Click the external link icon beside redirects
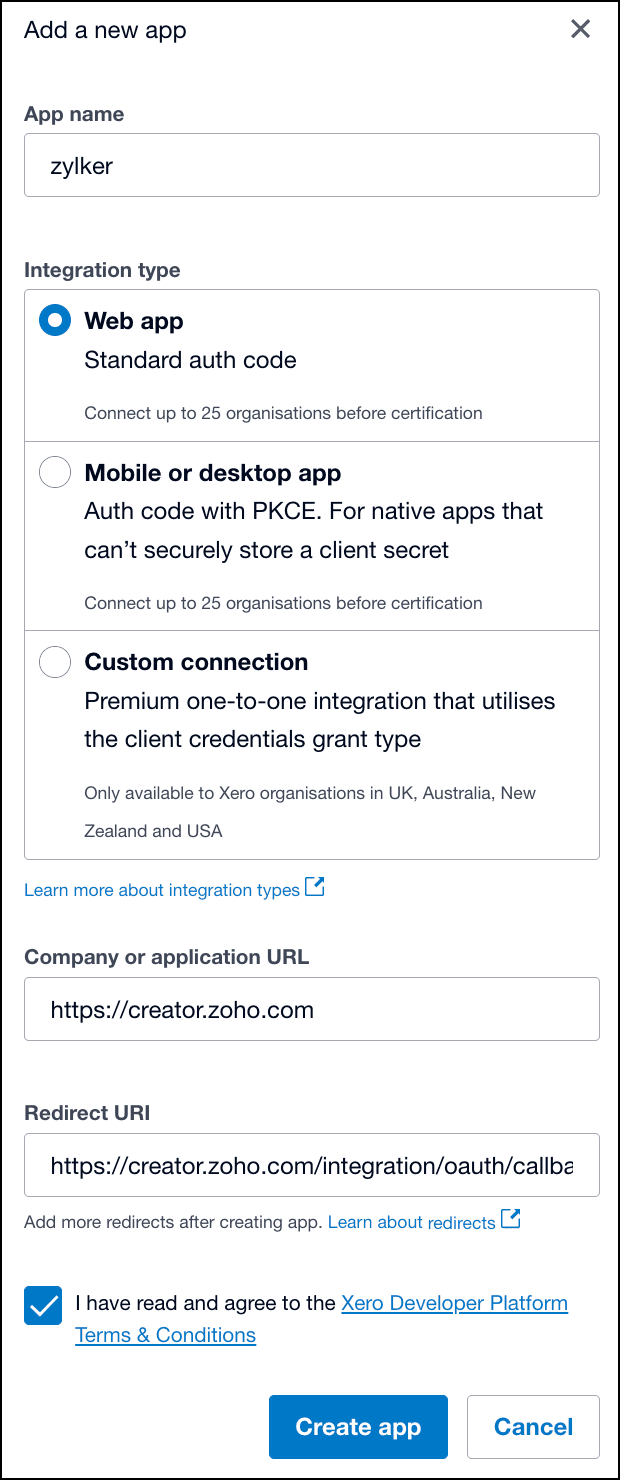 point(511,1219)
